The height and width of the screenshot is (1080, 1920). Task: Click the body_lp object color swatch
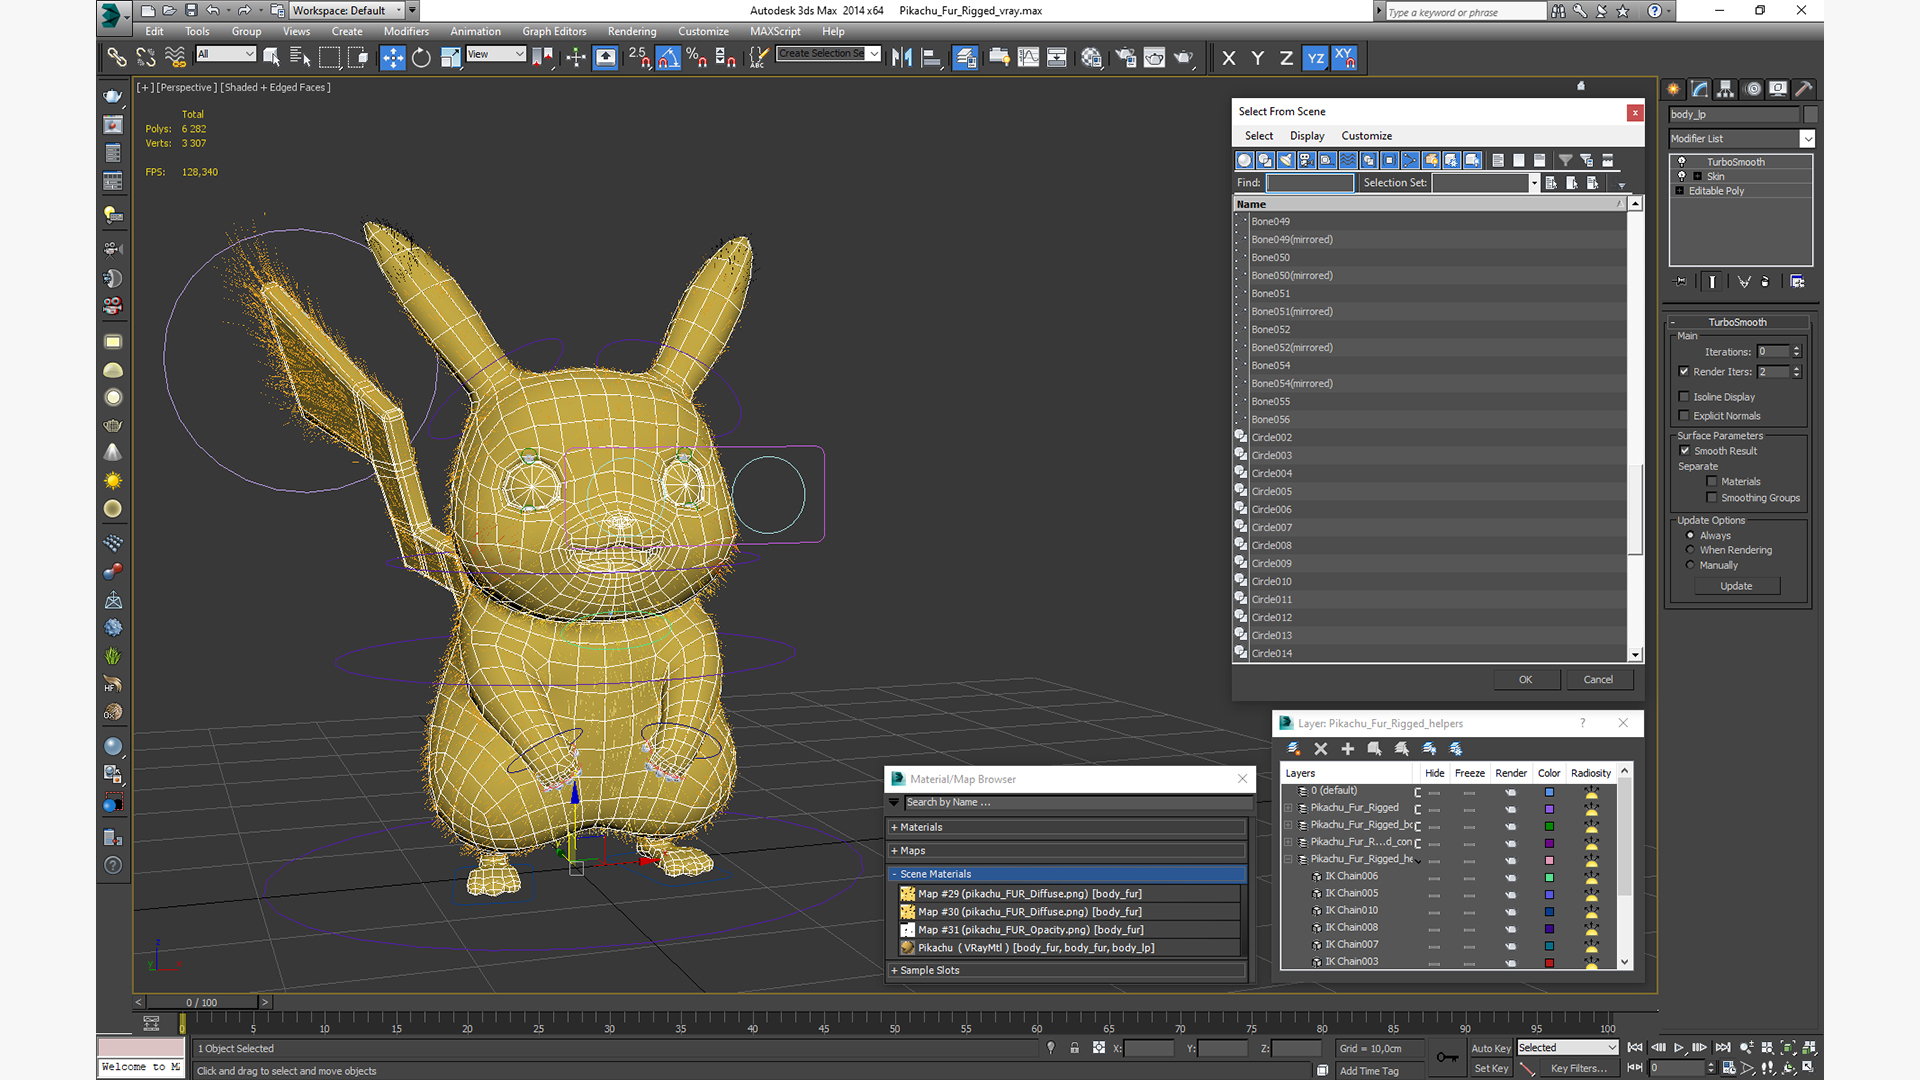click(x=1810, y=115)
